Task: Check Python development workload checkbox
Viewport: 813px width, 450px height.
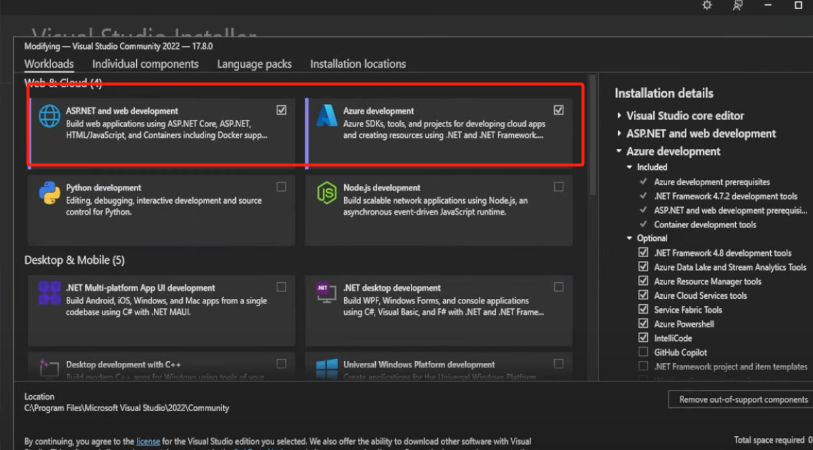Action: (x=281, y=187)
